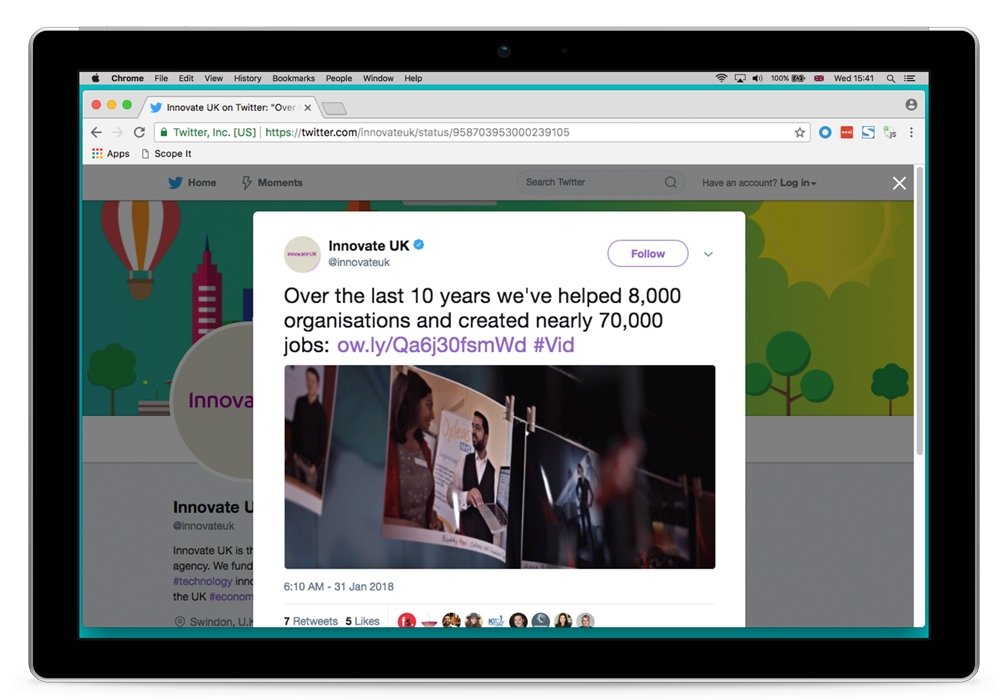Click the #technology hashtag in the profile bio

[x=203, y=581]
